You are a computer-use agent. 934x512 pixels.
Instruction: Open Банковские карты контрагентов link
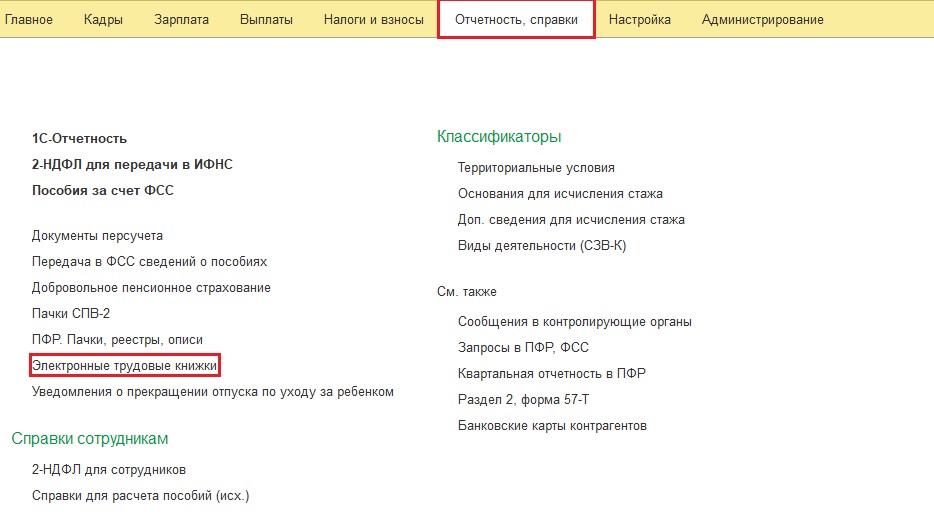552,426
